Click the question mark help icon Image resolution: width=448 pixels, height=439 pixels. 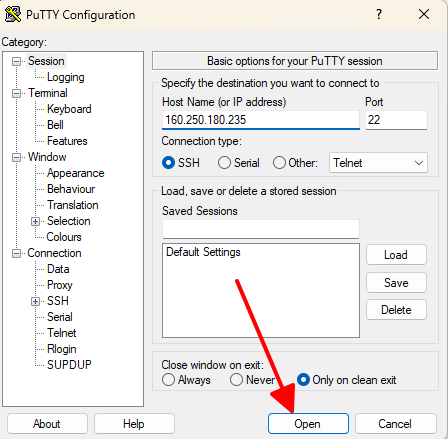(379, 14)
